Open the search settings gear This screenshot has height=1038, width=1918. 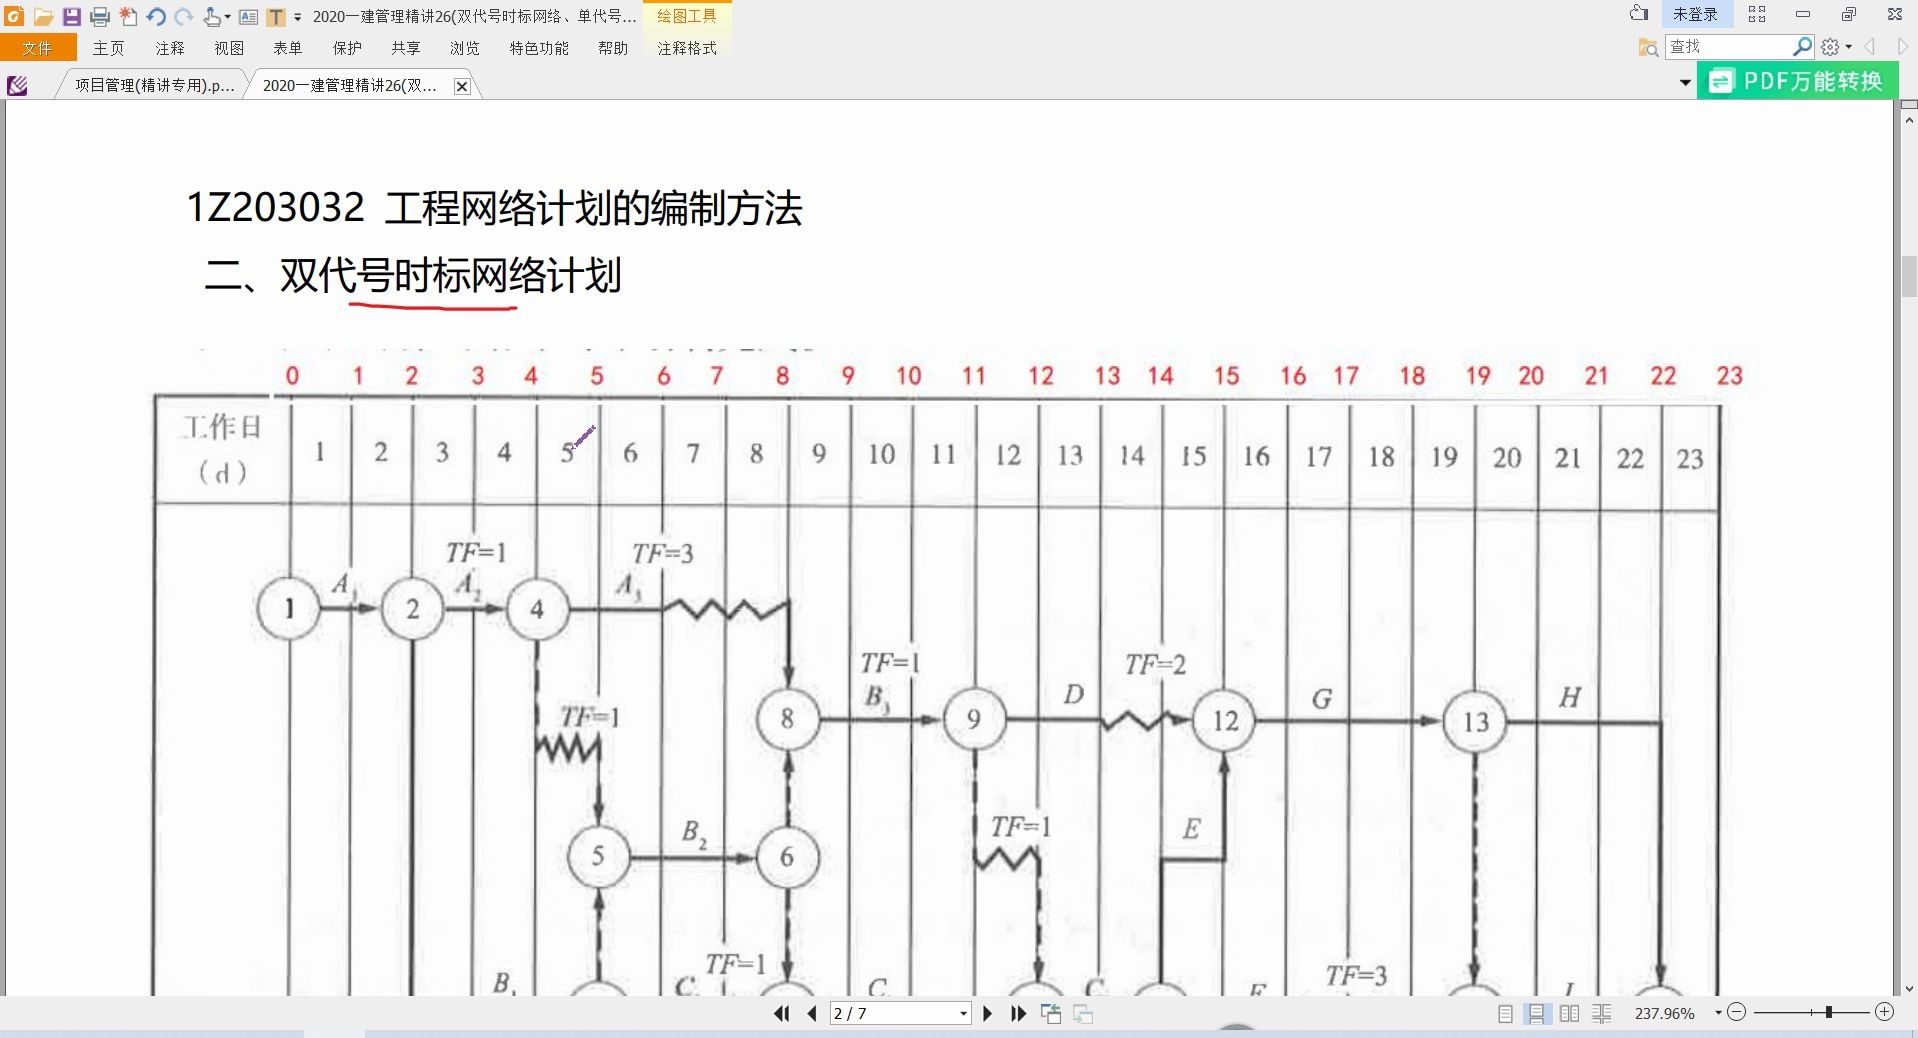pos(1830,47)
